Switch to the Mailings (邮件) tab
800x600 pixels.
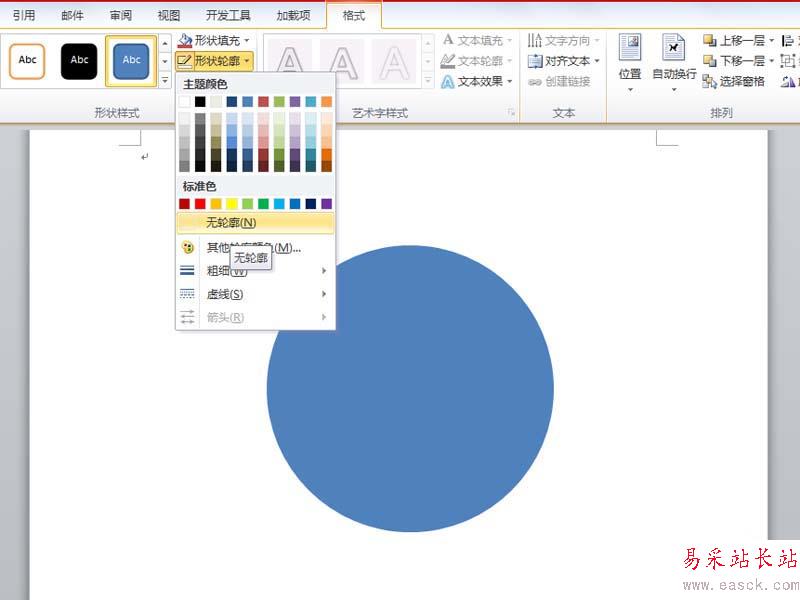(72, 15)
